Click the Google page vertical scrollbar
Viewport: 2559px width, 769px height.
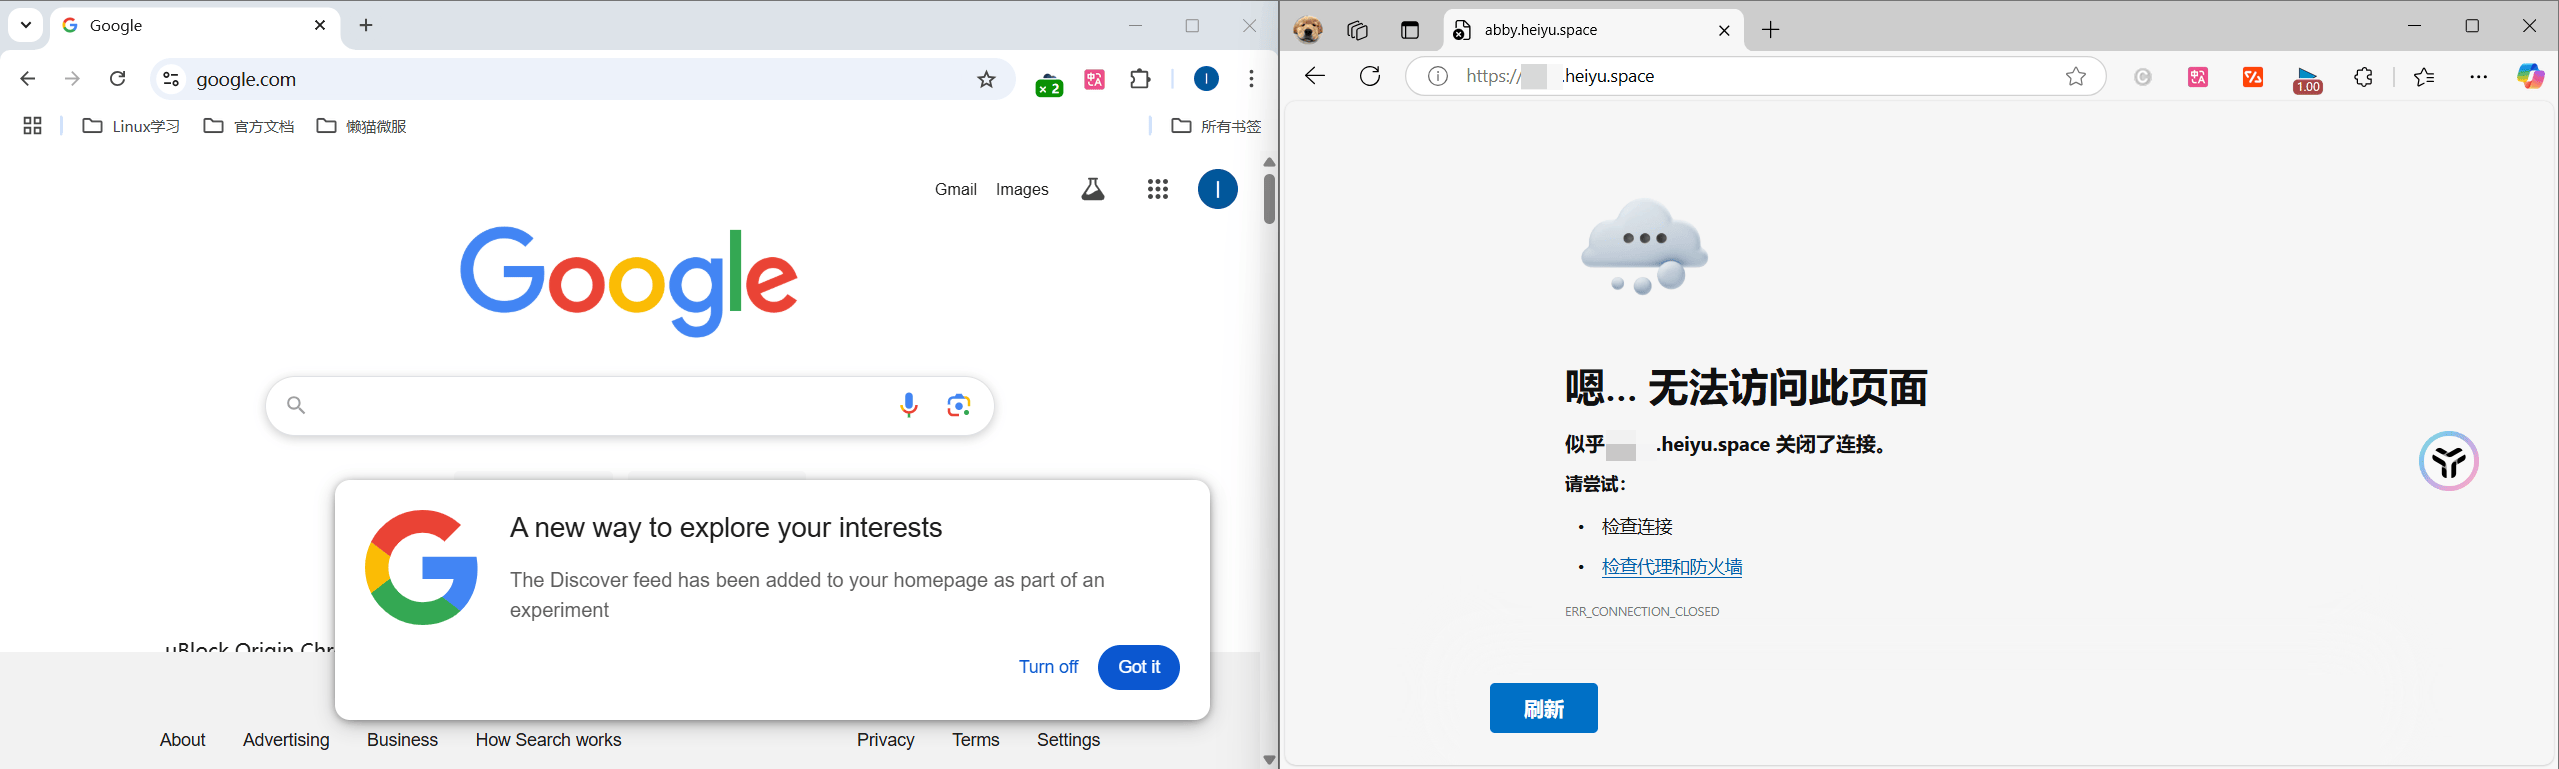click(1269, 199)
